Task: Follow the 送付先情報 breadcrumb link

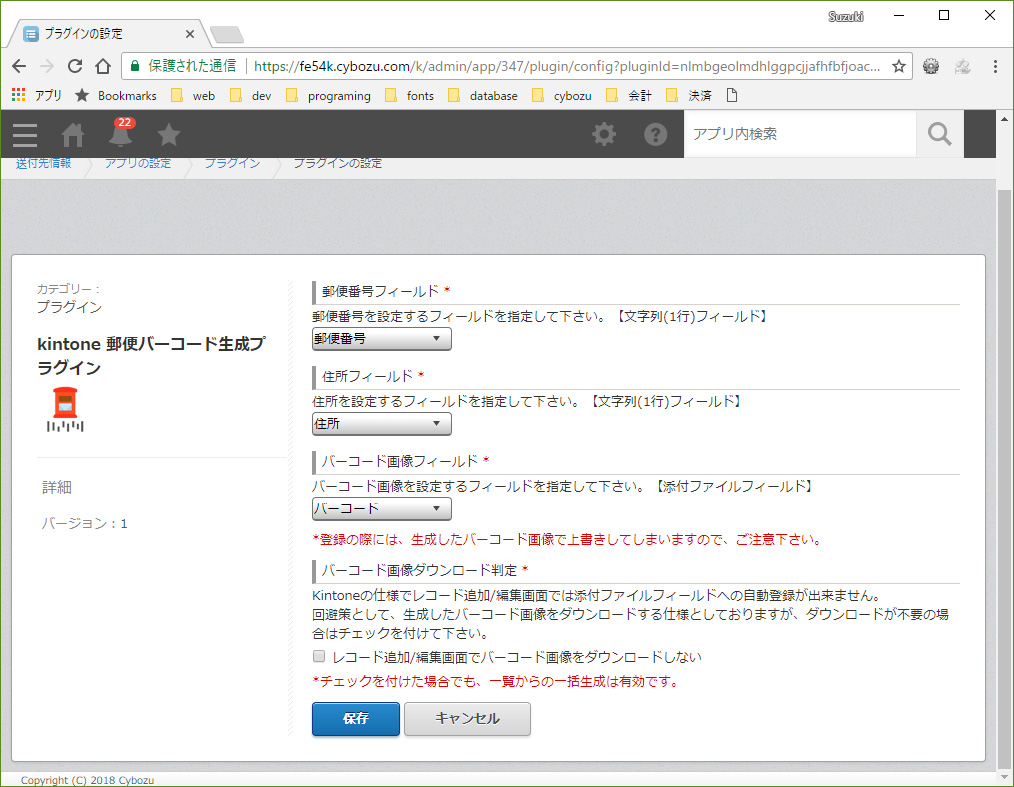Action: [43, 164]
